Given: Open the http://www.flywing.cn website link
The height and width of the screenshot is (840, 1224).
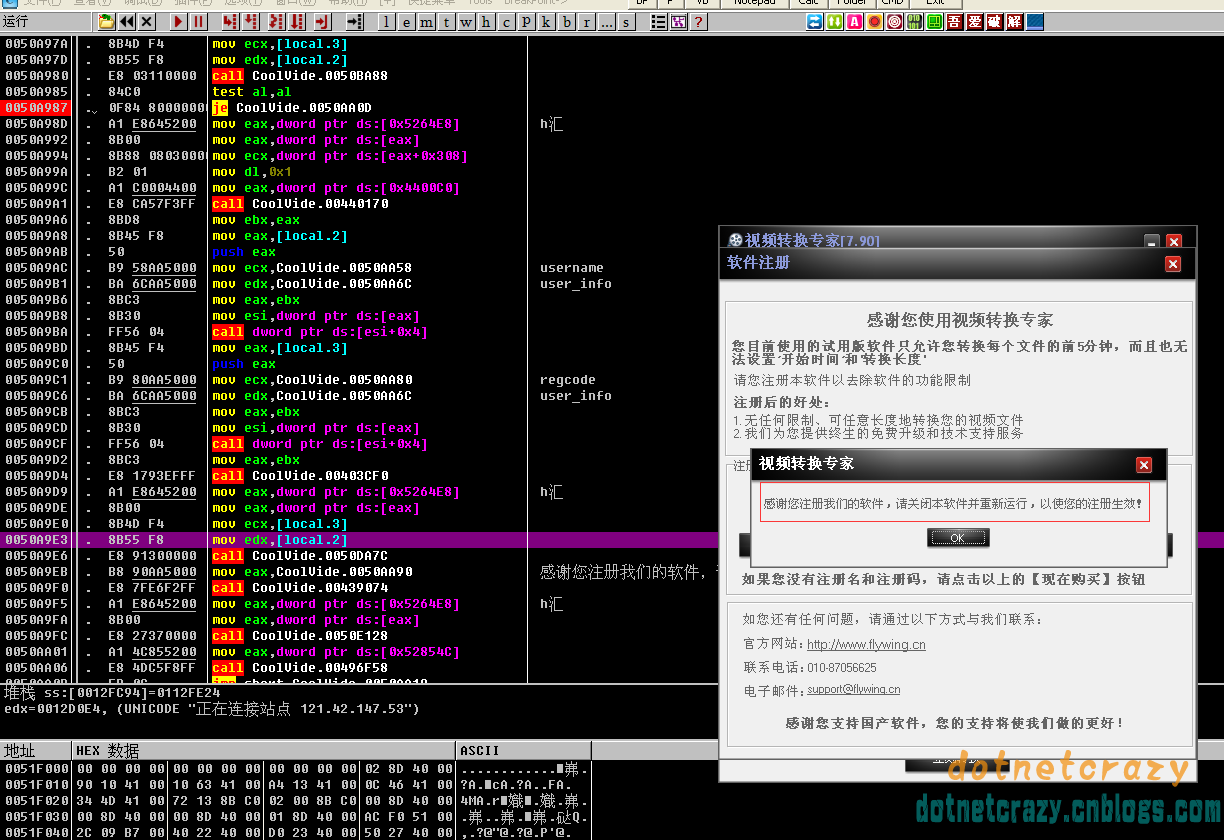Looking at the screenshot, I should click(x=866, y=645).
